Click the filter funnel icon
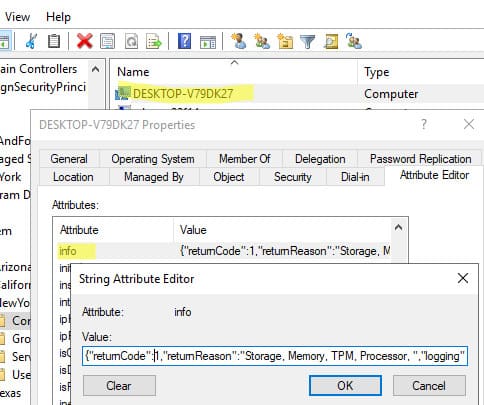Image resolution: width=484 pixels, height=405 pixels. point(307,42)
